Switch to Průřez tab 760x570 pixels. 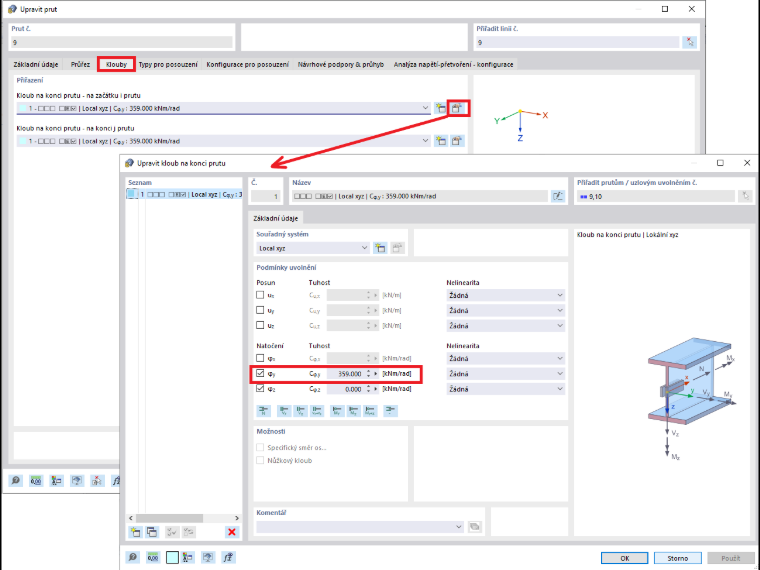[x=80, y=64]
